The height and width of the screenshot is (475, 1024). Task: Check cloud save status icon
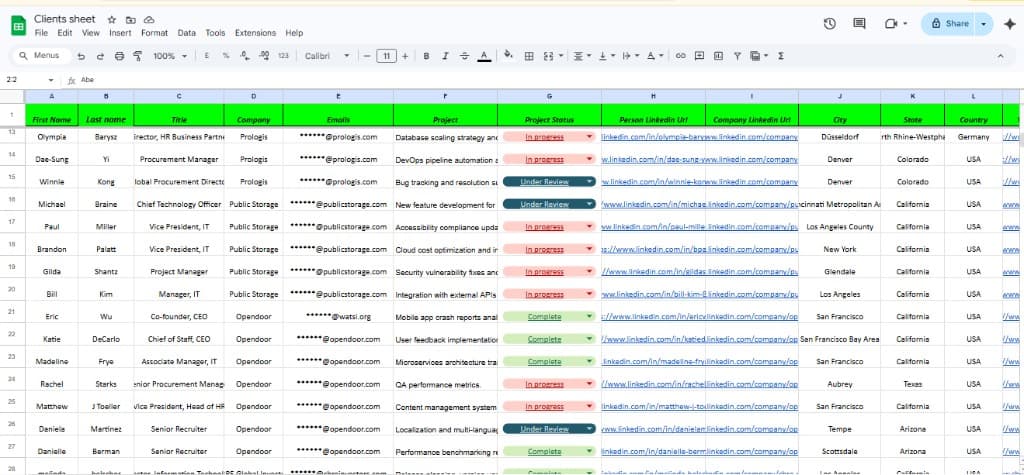[150, 20]
